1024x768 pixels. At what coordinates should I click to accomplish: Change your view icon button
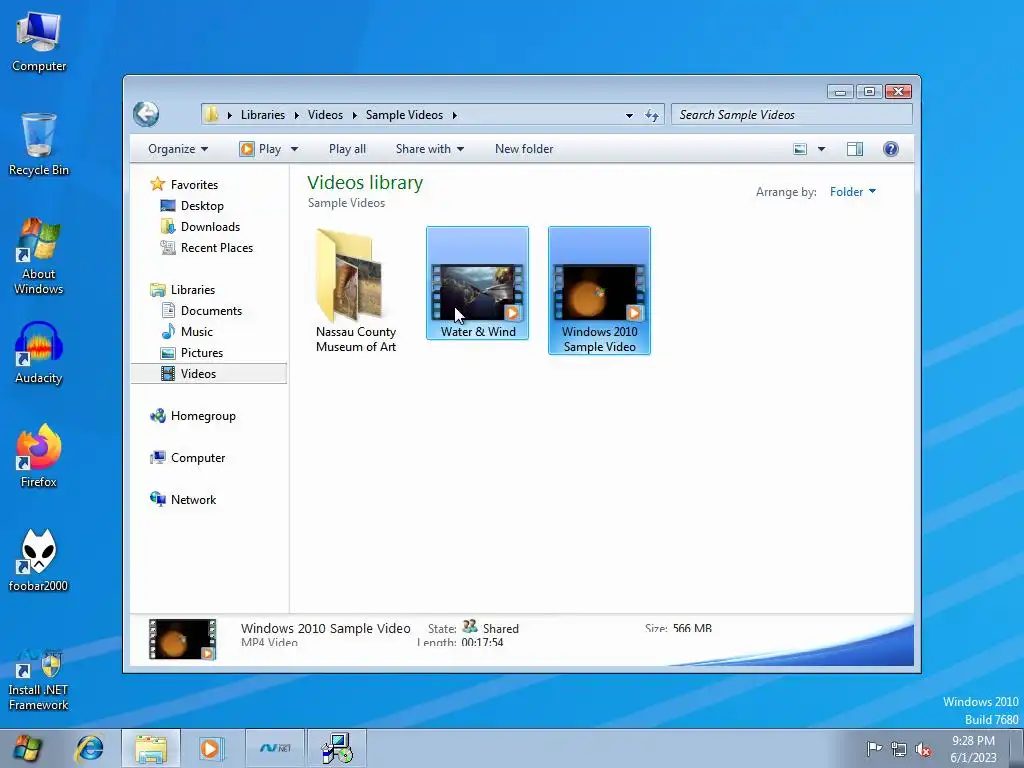tap(800, 149)
